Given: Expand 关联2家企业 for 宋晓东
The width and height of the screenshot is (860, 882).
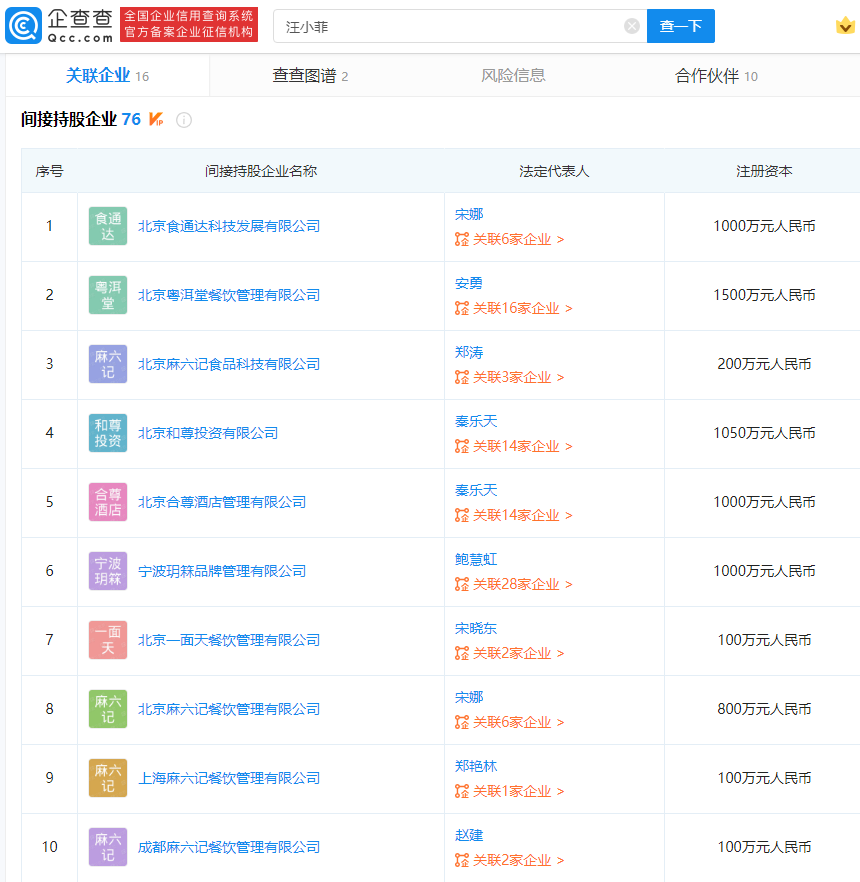Looking at the screenshot, I should coord(510,654).
